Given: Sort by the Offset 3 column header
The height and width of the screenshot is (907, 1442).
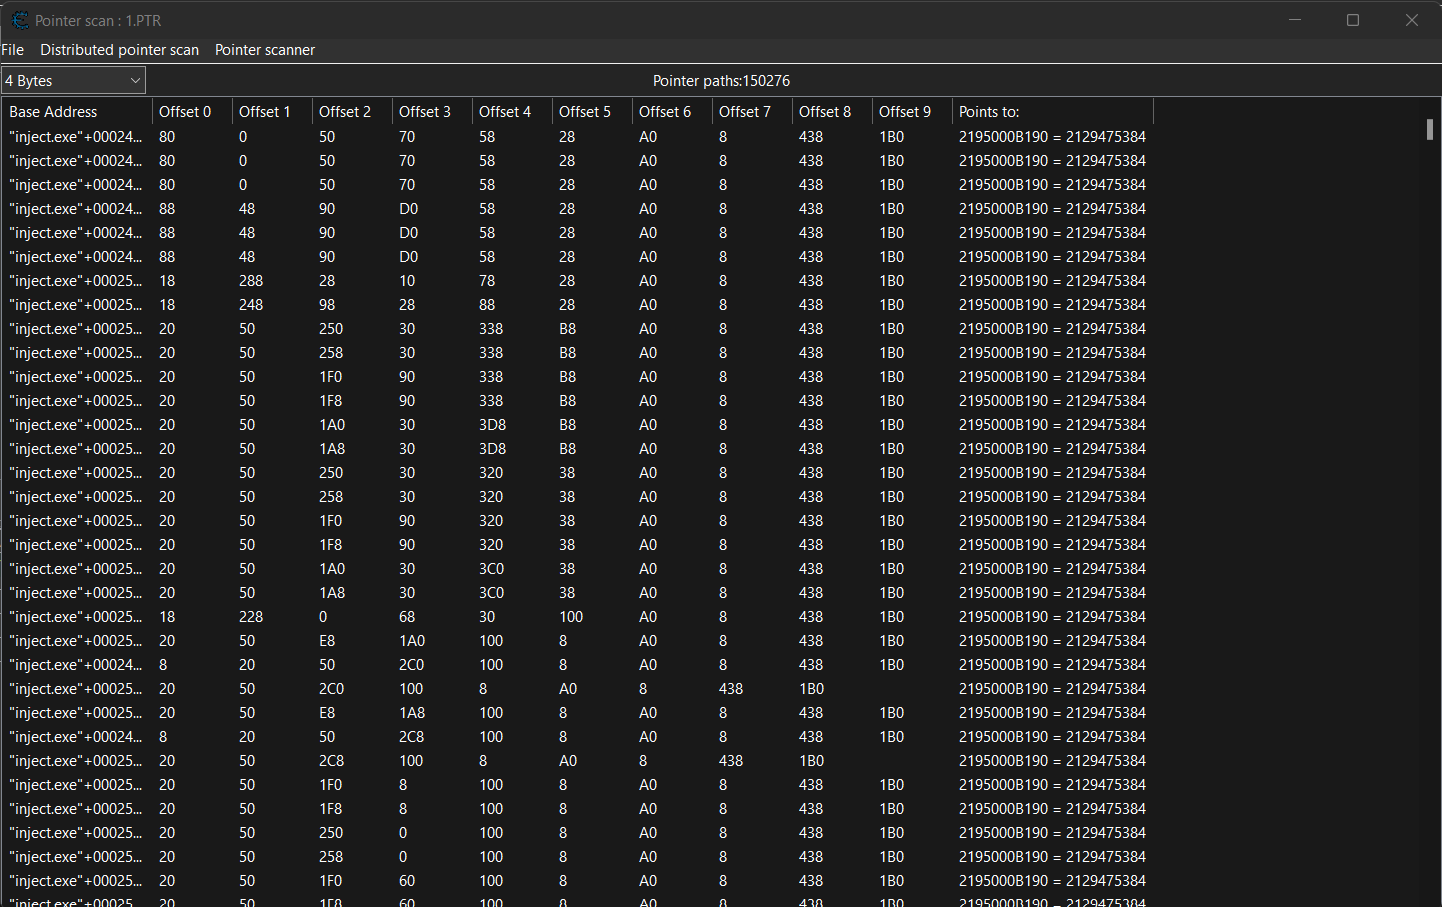Looking at the screenshot, I should 432,112.
